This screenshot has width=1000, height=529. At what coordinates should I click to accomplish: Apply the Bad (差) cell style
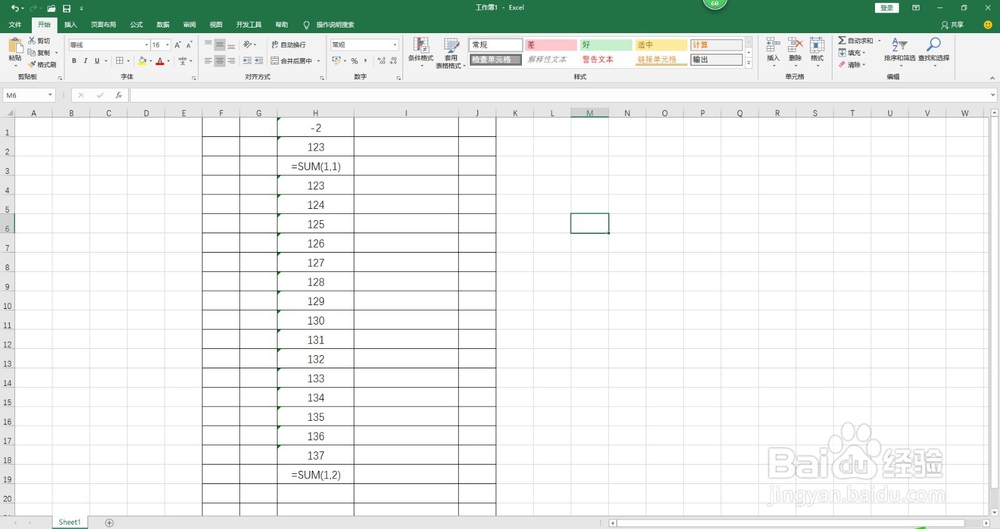tap(551, 45)
